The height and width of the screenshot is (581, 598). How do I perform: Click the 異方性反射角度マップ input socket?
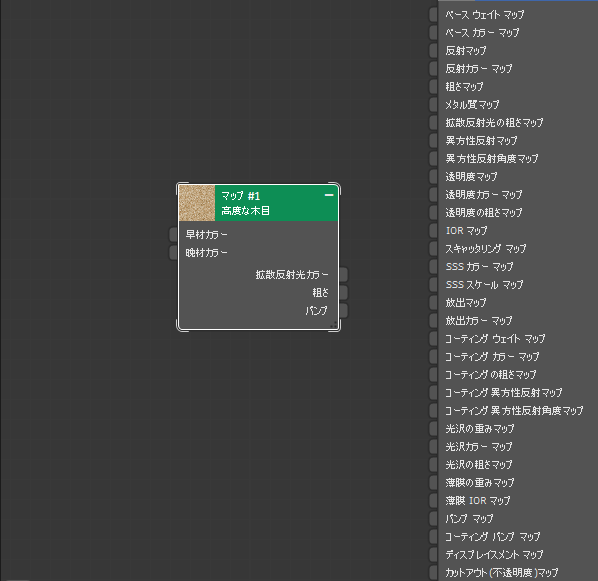434,158
